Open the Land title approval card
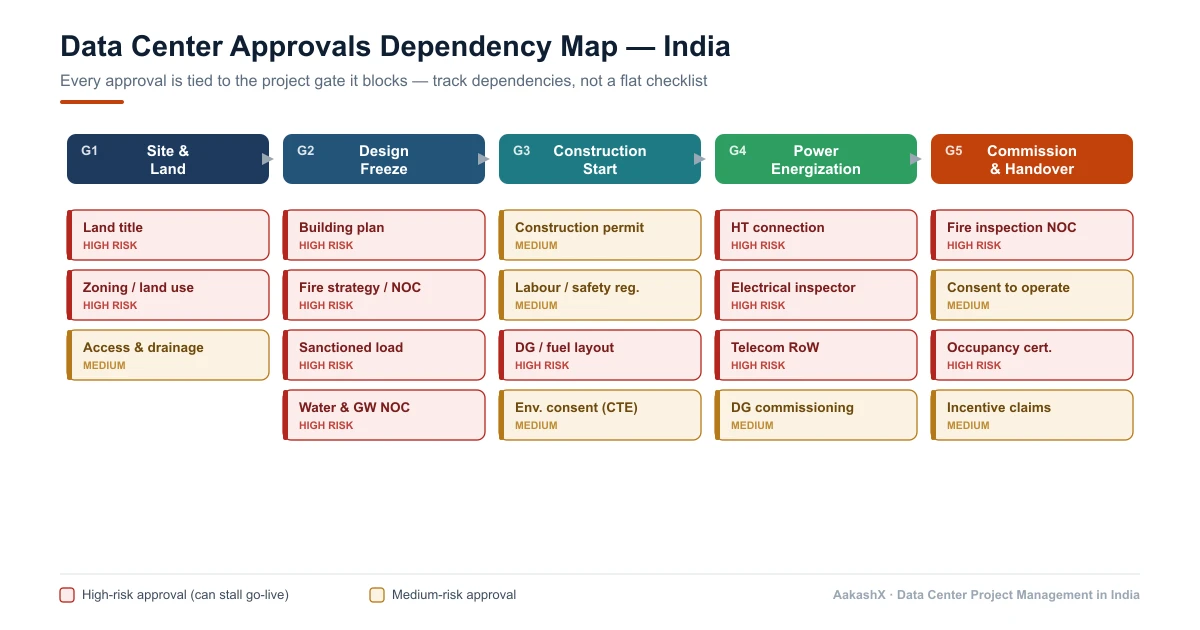This screenshot has height=630, width=1200. pos(168,235)
